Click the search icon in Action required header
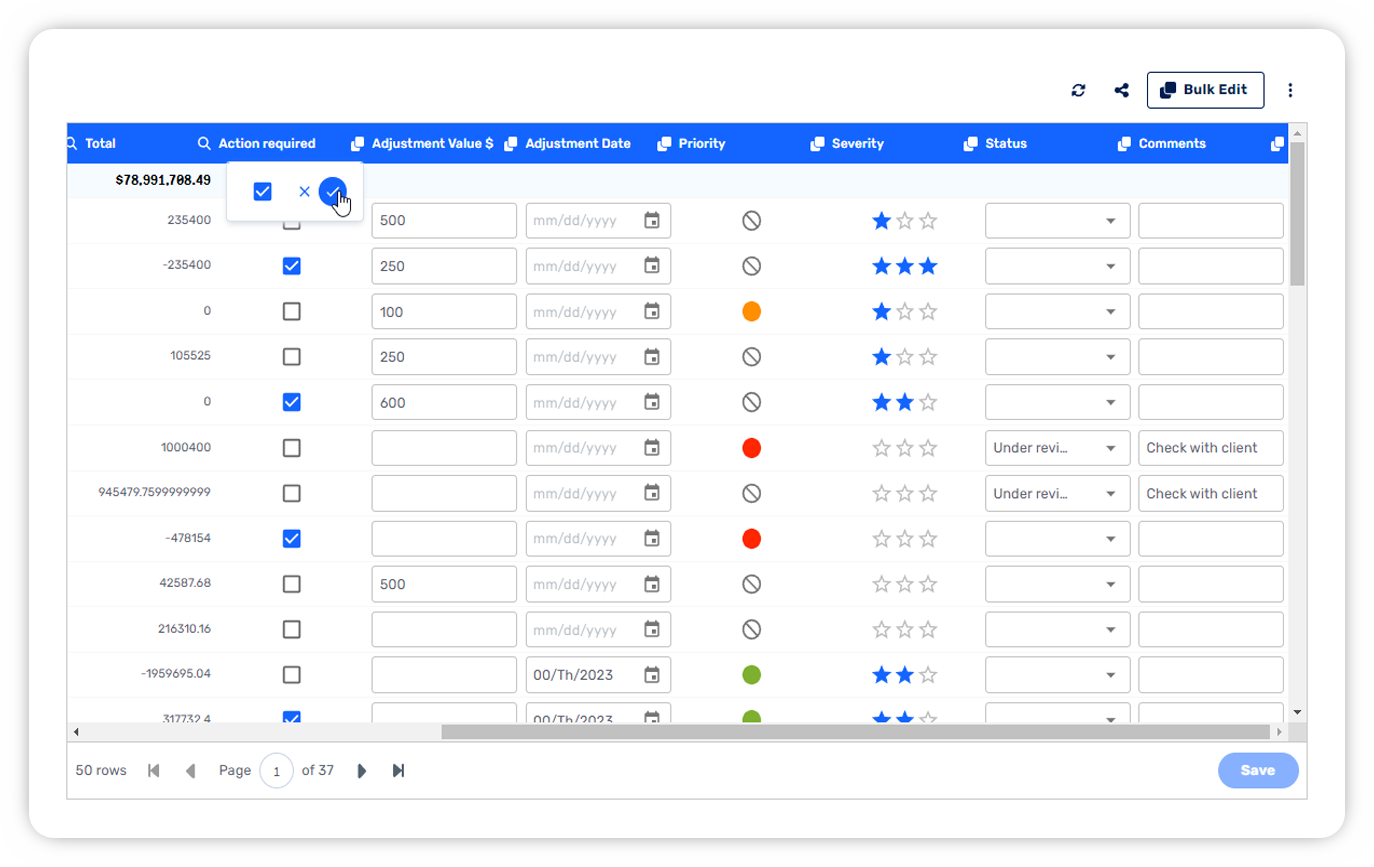The image size is (1374, 867). (x=204, y=144)
